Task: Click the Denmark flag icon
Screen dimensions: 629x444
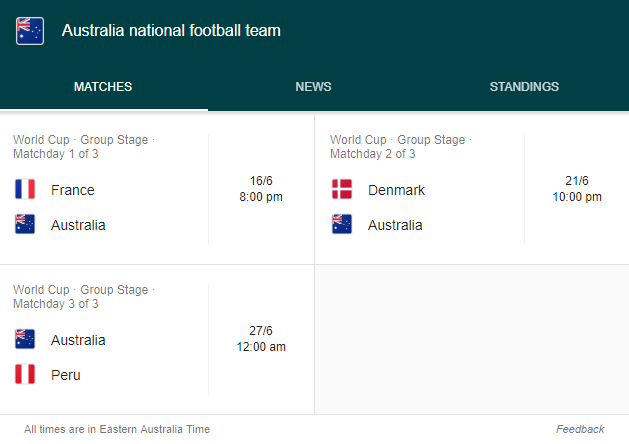Action: coord(342,189)
